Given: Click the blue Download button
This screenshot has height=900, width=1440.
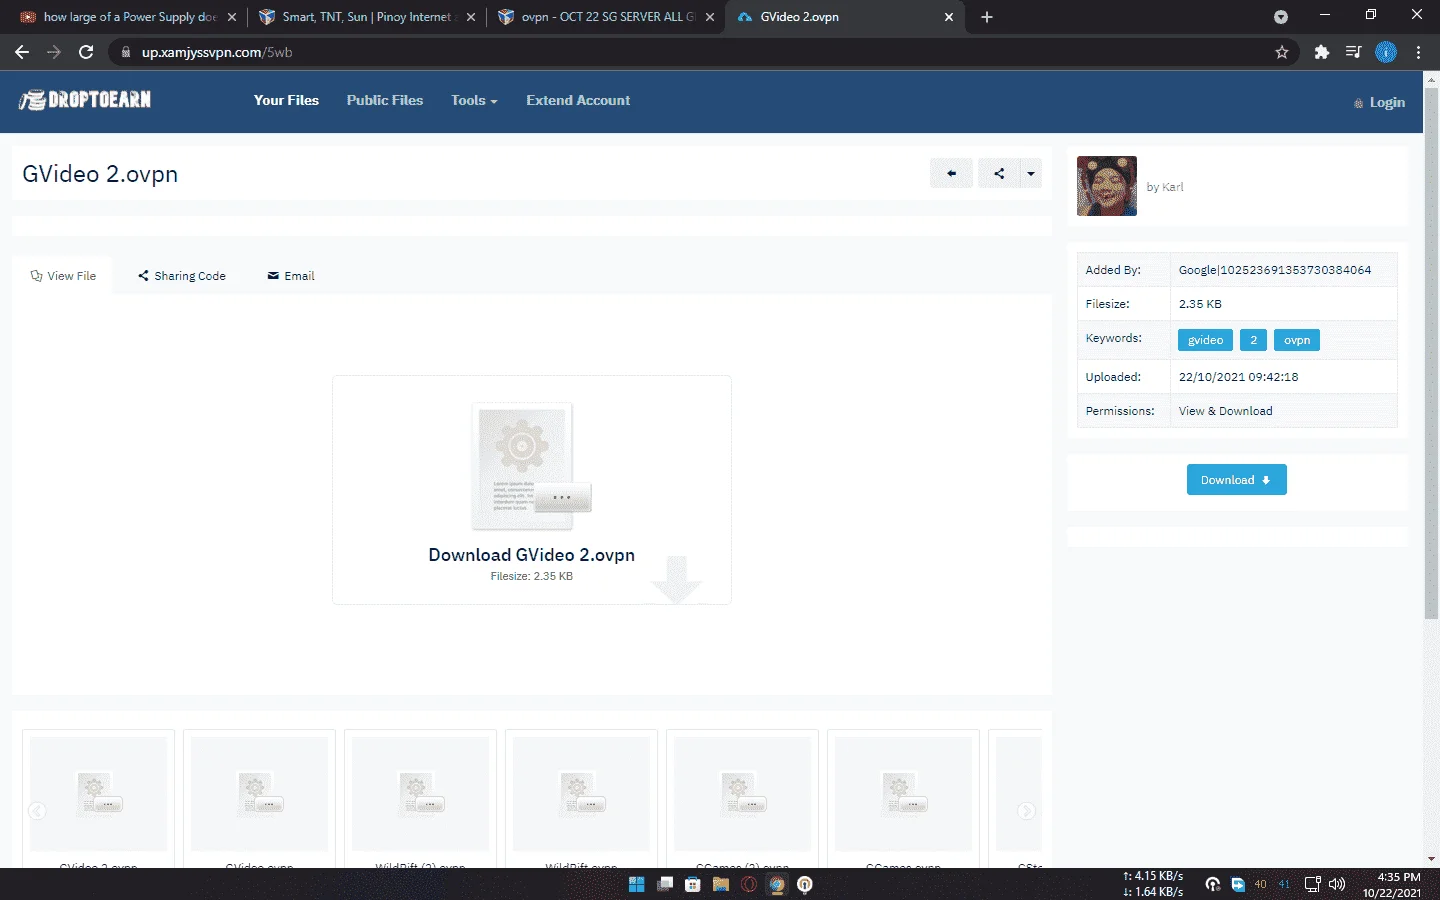Looking at the screenshot, I should coord(1236,480).
